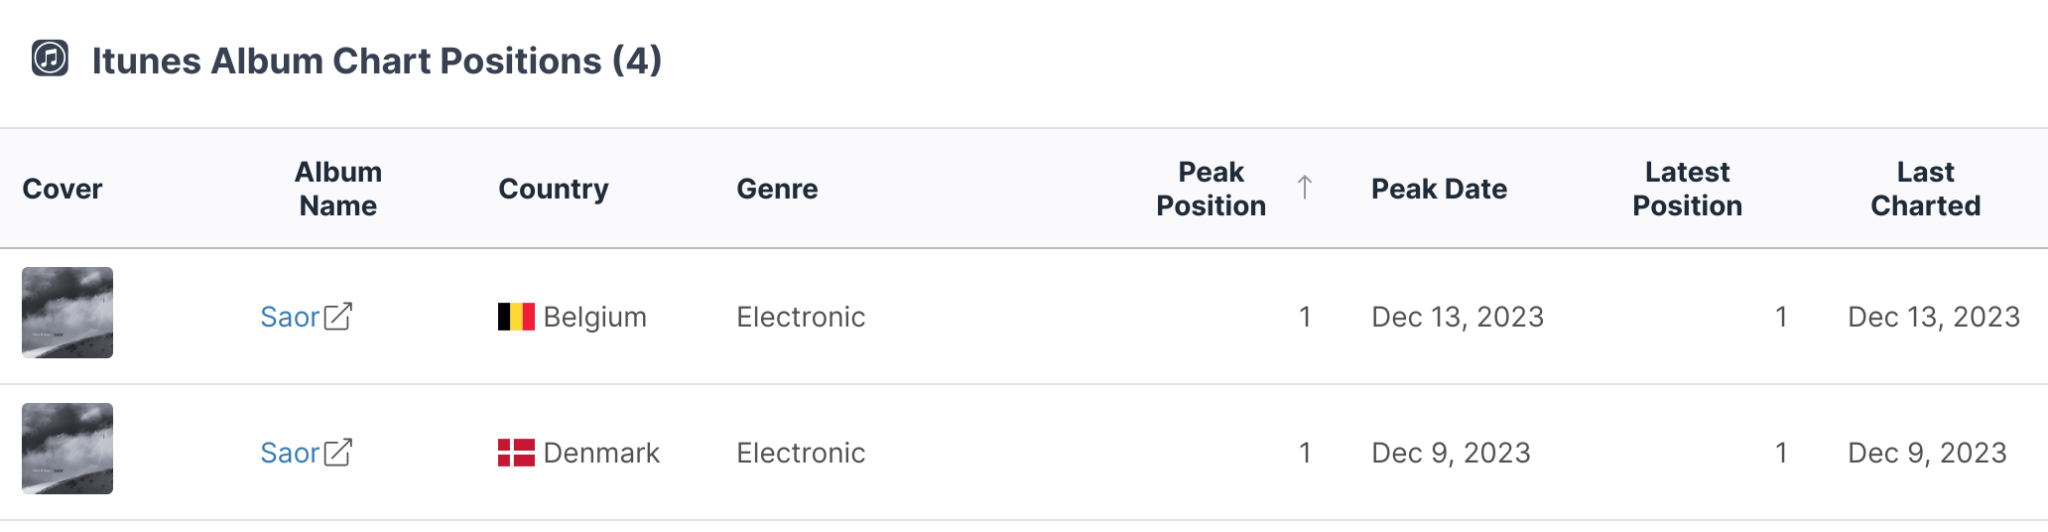This screenshot has height=532, width=2048.
Task: Click the Belgium flag icon
Action: point(516,316)
